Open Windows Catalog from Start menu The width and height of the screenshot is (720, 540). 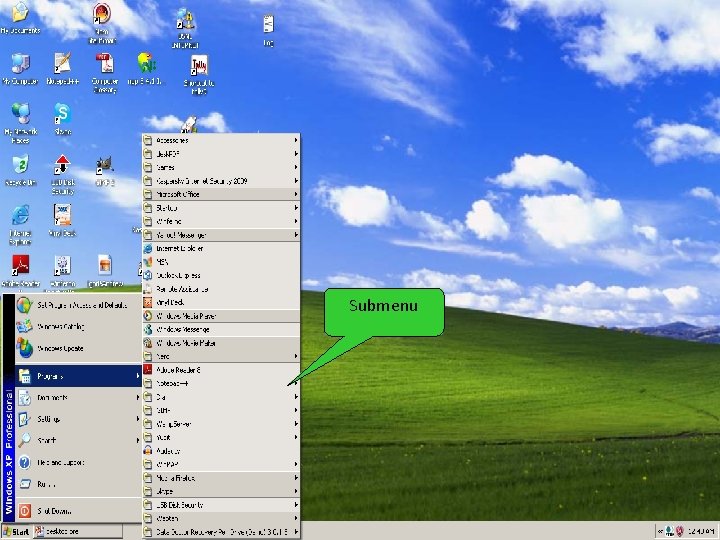point(78,326)
